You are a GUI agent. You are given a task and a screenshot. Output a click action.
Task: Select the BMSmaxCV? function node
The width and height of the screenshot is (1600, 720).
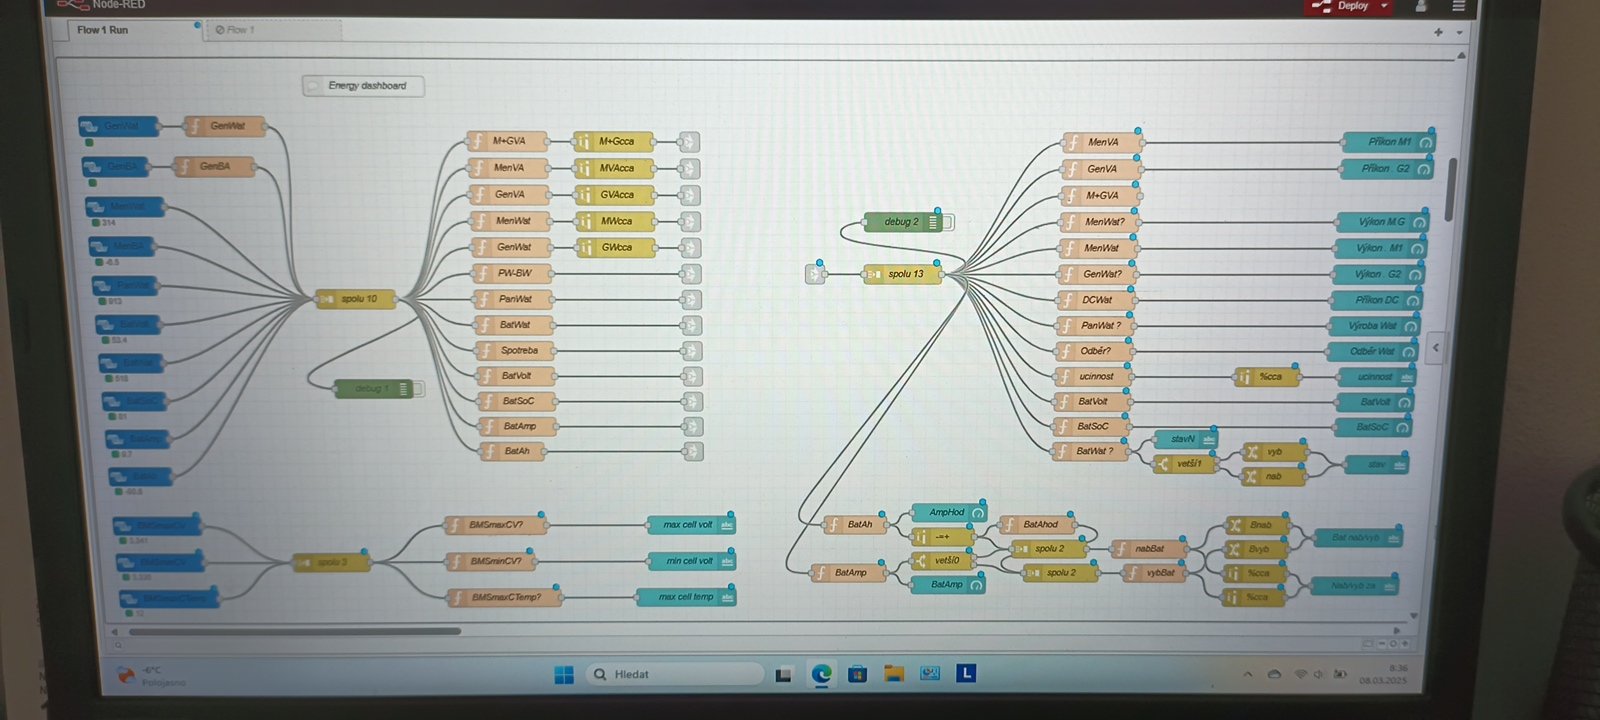pos(495,525)
